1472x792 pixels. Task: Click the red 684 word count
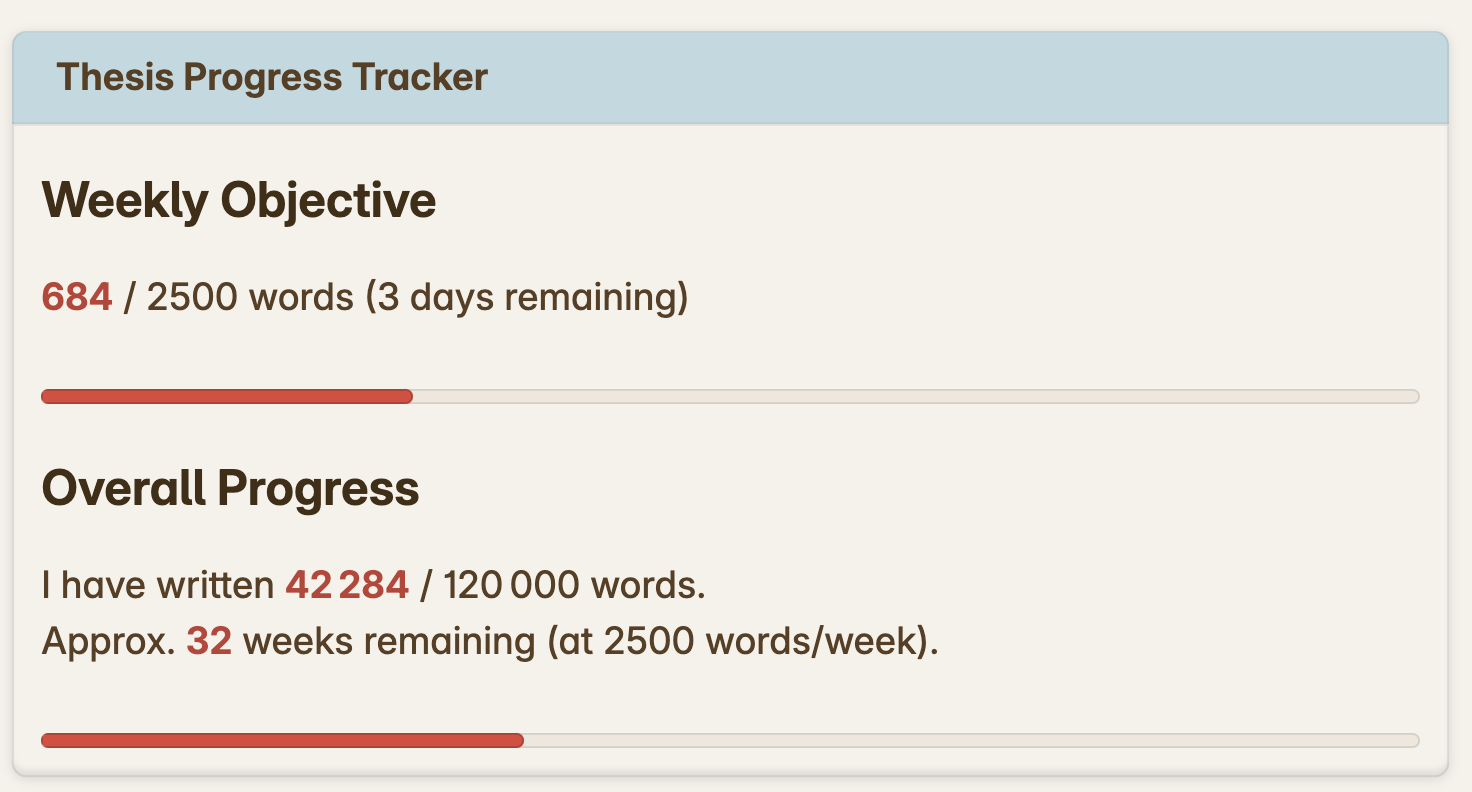tap(76, 296)
